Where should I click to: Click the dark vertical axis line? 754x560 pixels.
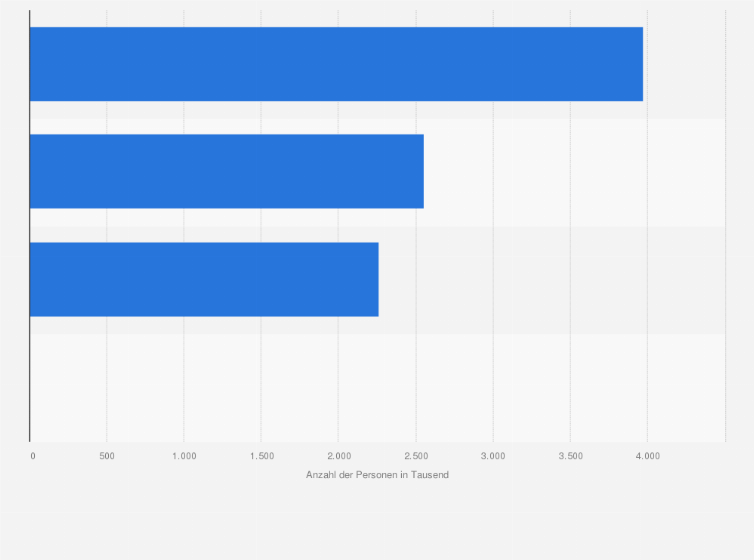[x=29, y=226]
